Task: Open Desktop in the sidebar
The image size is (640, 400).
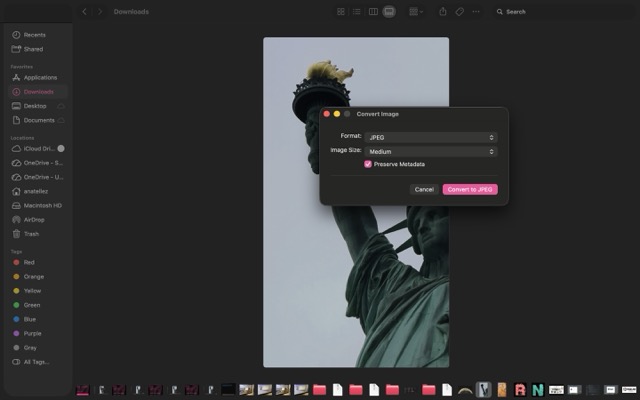Action: [35, 106]
